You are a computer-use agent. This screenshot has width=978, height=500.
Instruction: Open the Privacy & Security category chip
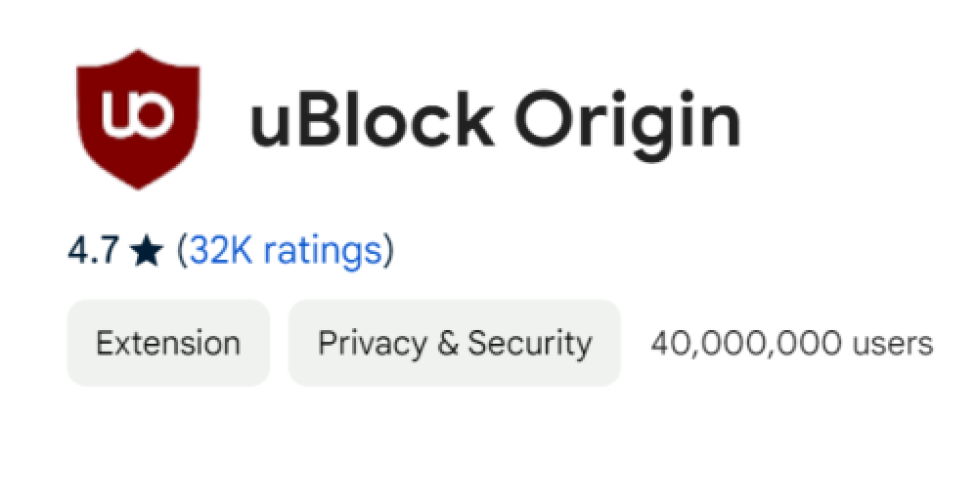click(454, 343)
